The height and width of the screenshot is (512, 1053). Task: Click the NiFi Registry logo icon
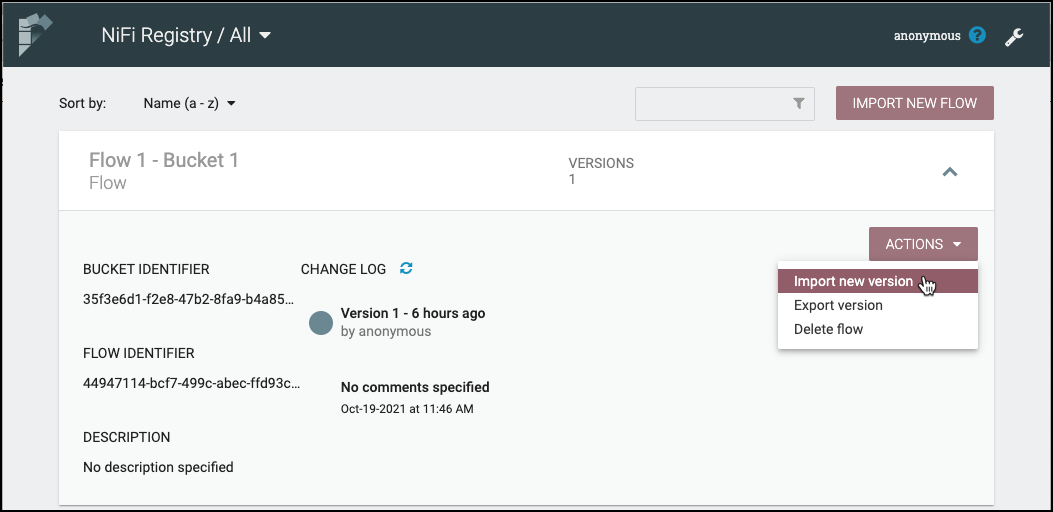(34, 35)
